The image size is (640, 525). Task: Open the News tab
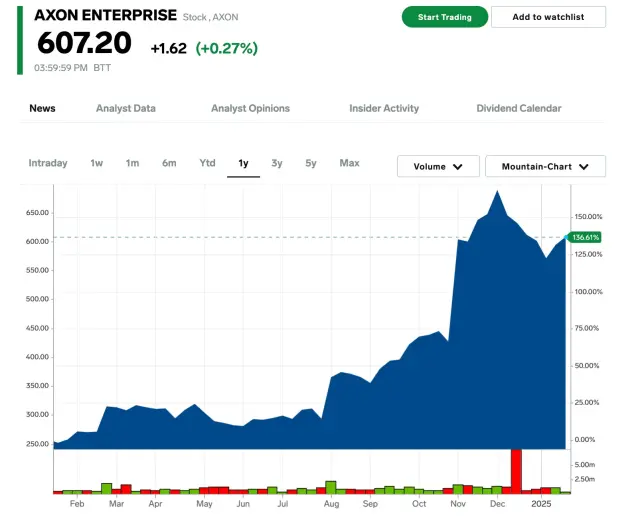tap(42, 108)
